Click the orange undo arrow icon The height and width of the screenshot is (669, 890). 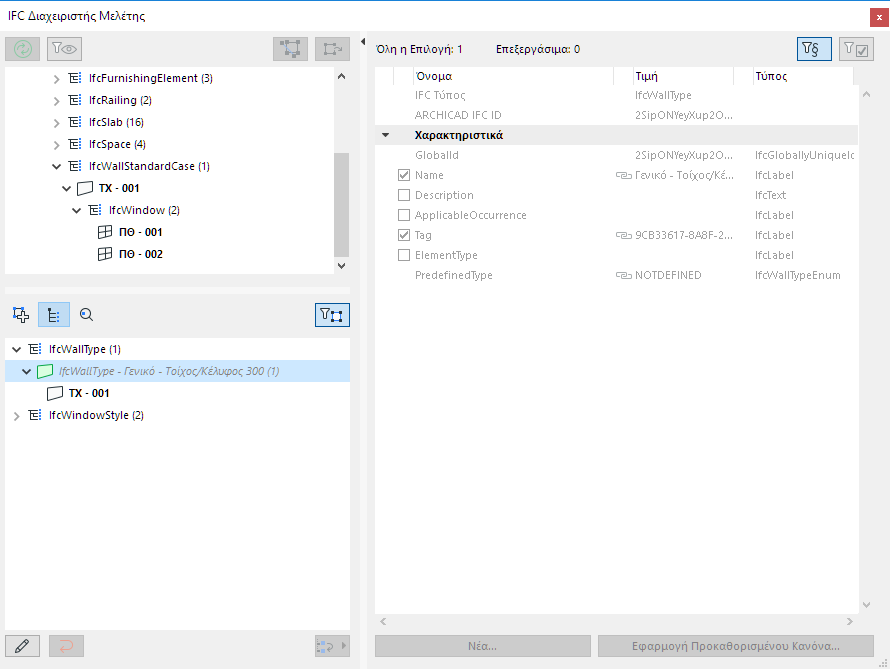pyautogui.click(x=66, y=646)
